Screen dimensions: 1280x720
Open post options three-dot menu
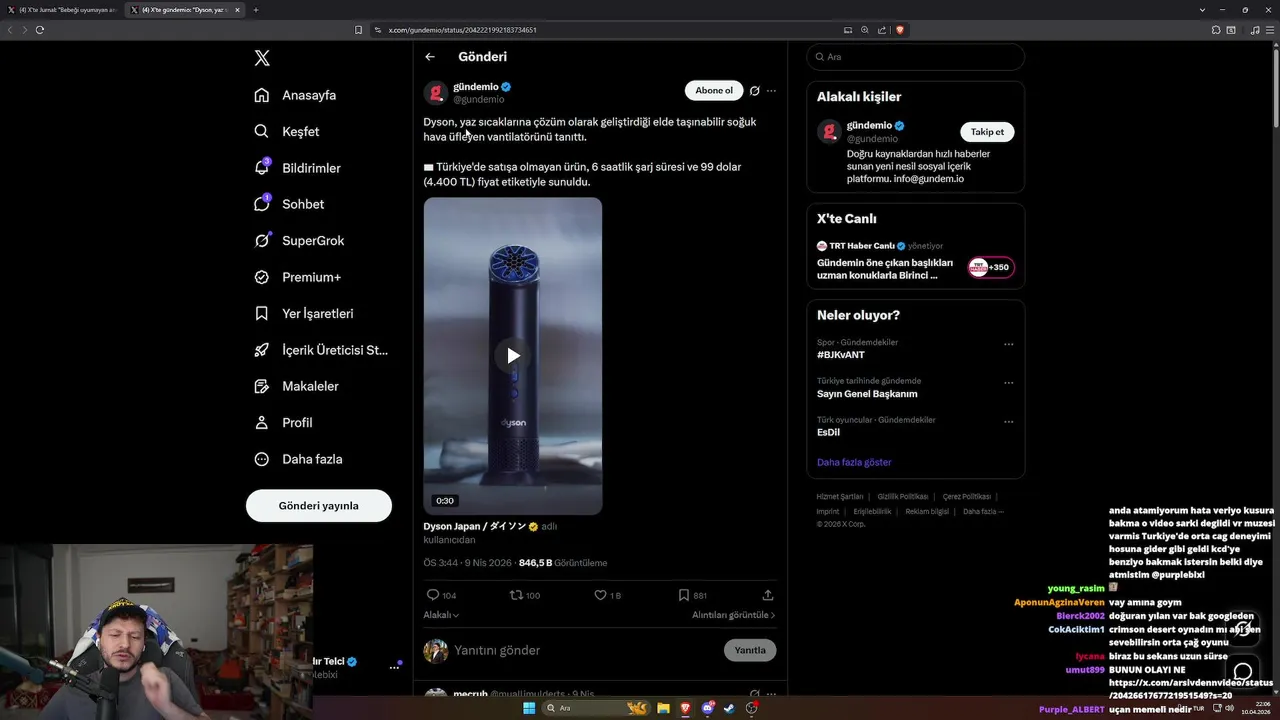tap(771, 90)
